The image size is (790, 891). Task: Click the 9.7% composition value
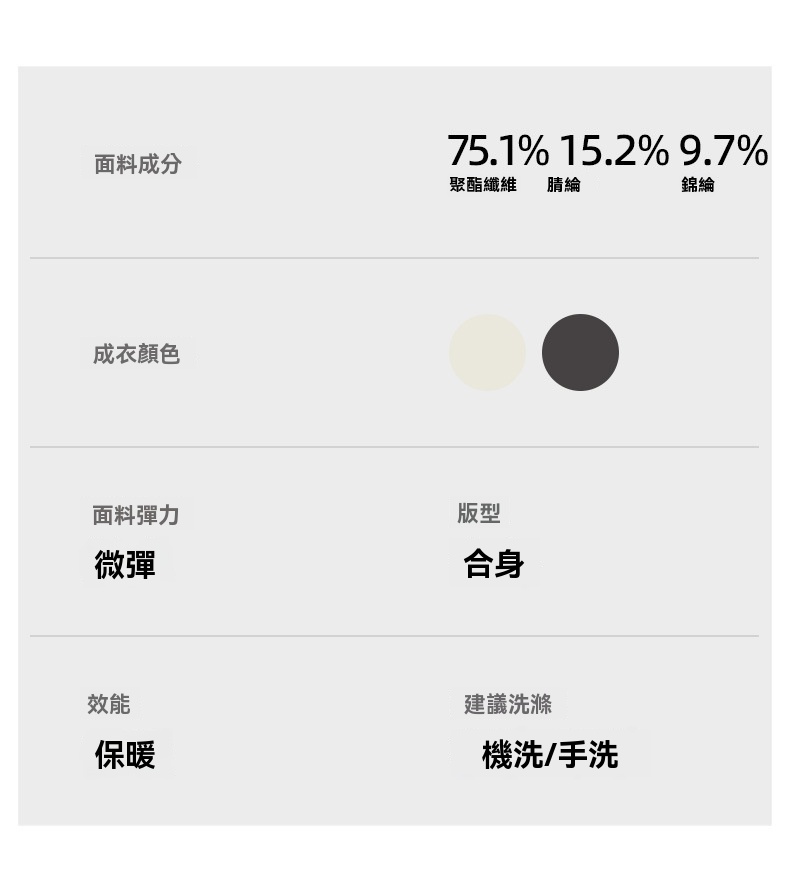click(x=723, y=151)
